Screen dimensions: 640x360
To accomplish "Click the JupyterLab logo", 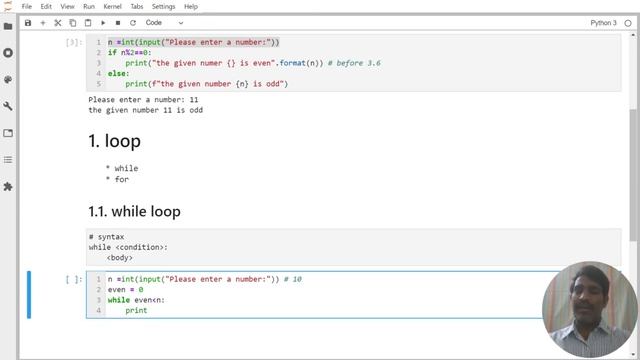I will coord(8,7).
